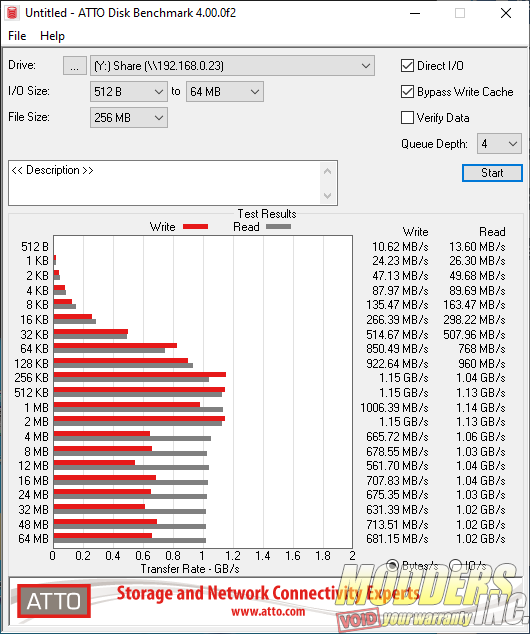
Task: Open the Queue Depth dropdown
Action: 499,144
